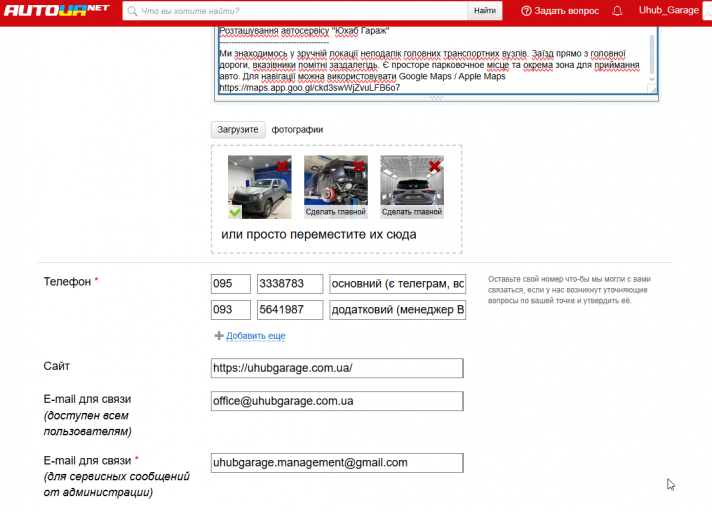
Task: Click the phone code field 093
Action: [x=231, y=310]
